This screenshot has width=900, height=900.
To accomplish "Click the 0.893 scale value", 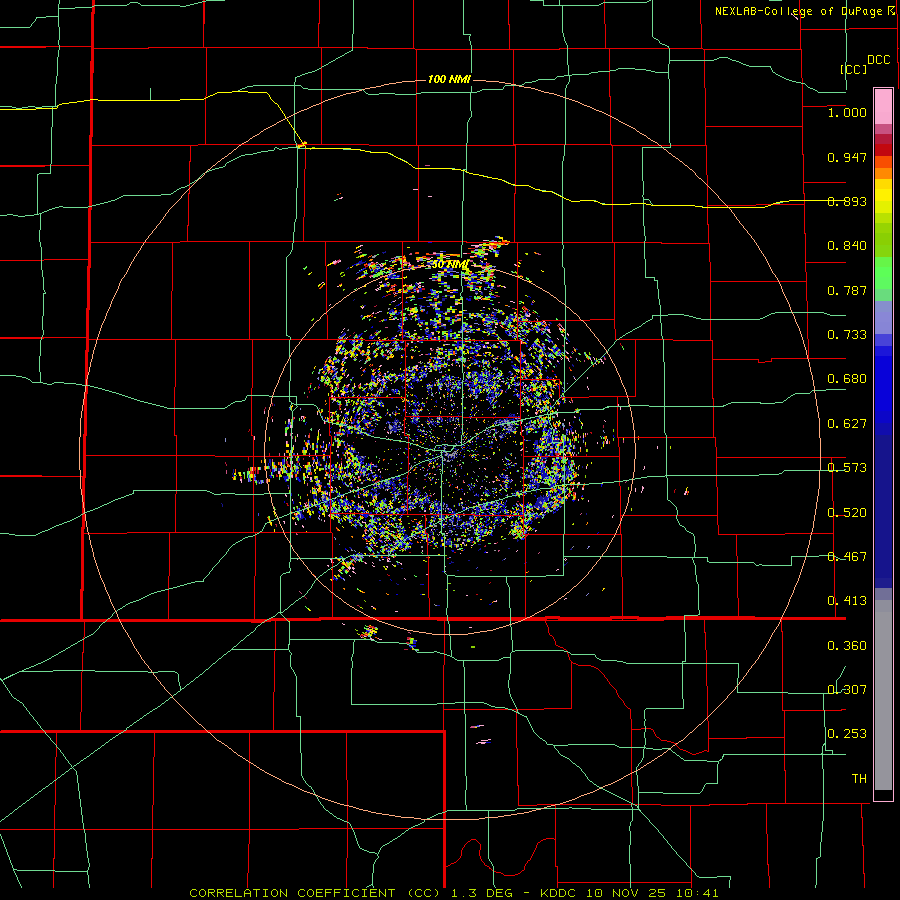I will pos(847,201).
